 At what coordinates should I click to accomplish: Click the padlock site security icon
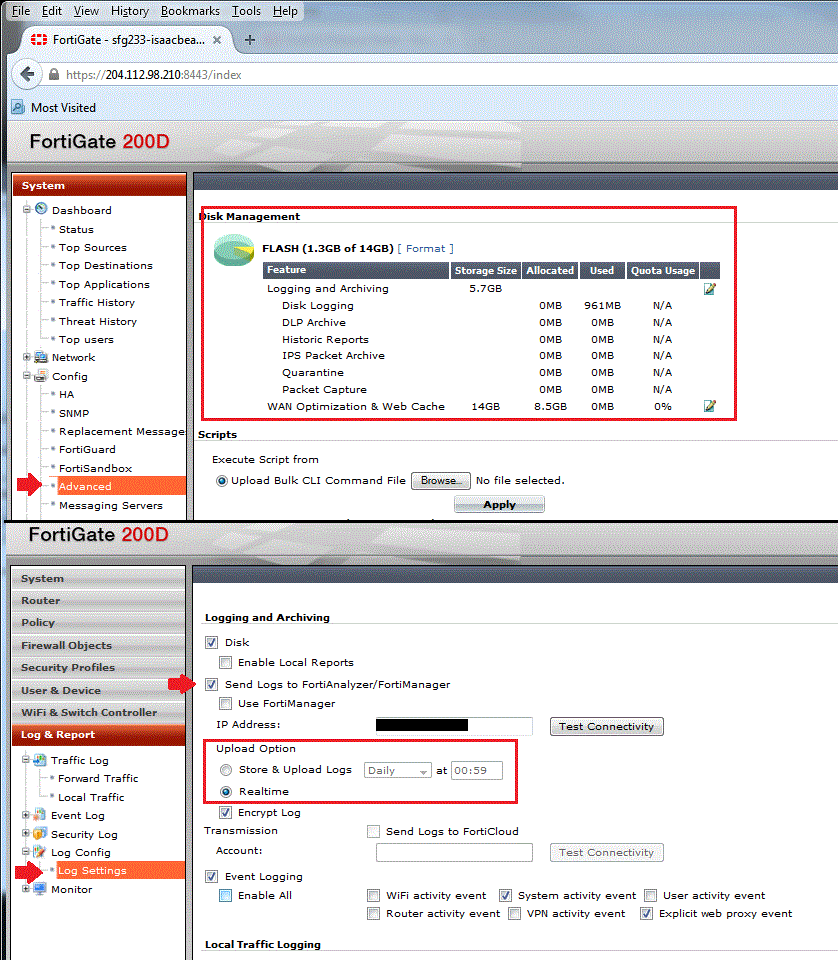[x=54, y=75]
